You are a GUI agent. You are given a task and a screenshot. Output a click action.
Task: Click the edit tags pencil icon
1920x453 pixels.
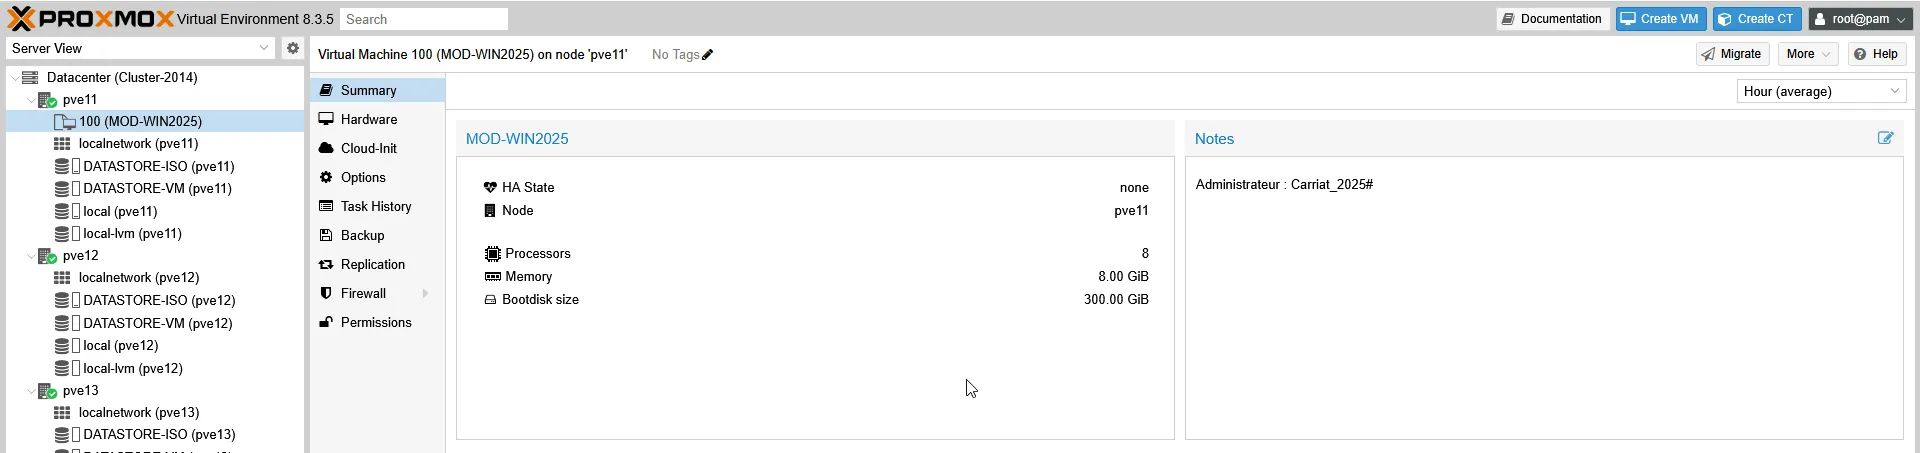(x=708, y=55)
